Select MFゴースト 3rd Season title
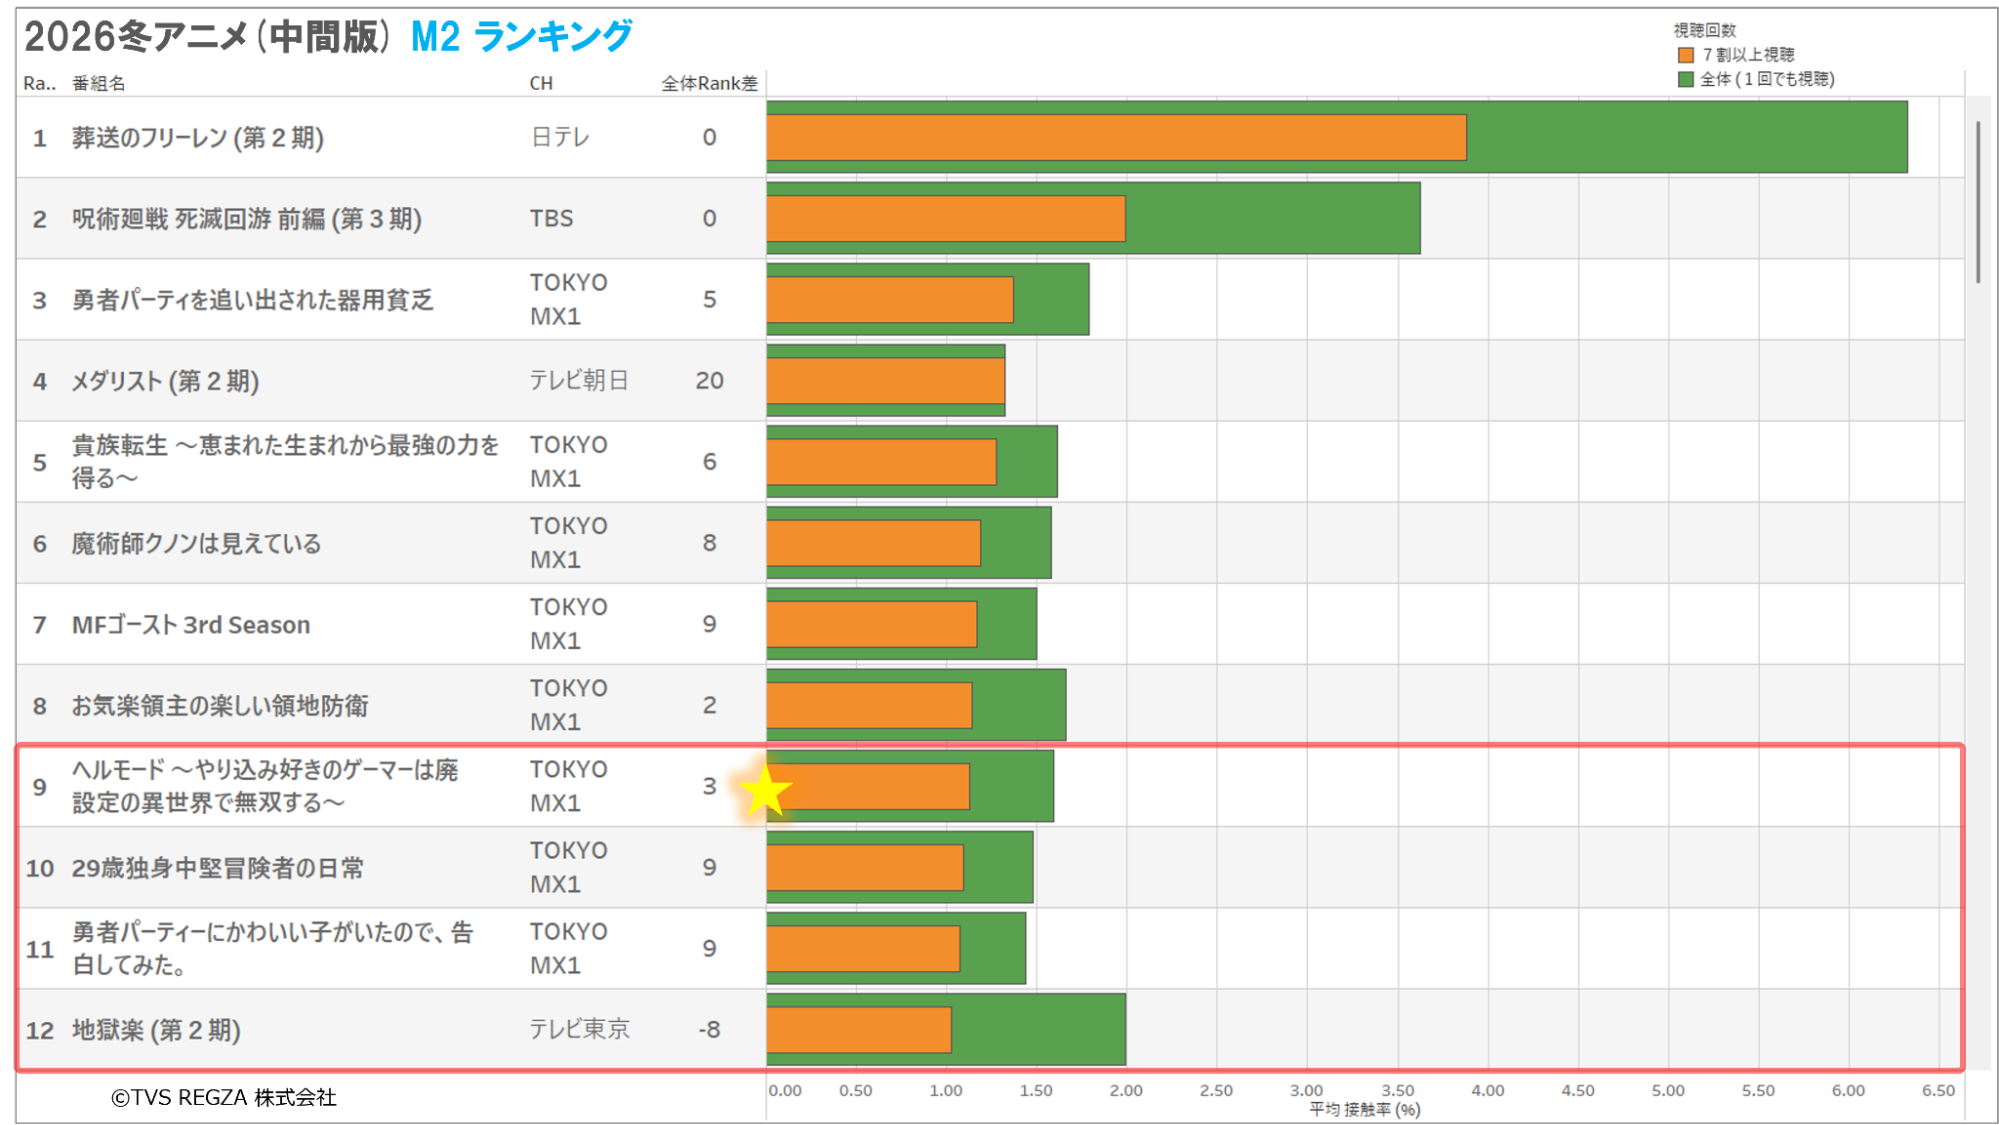The width and height of the screenshot is (1999, 1125). pos(191,625)
